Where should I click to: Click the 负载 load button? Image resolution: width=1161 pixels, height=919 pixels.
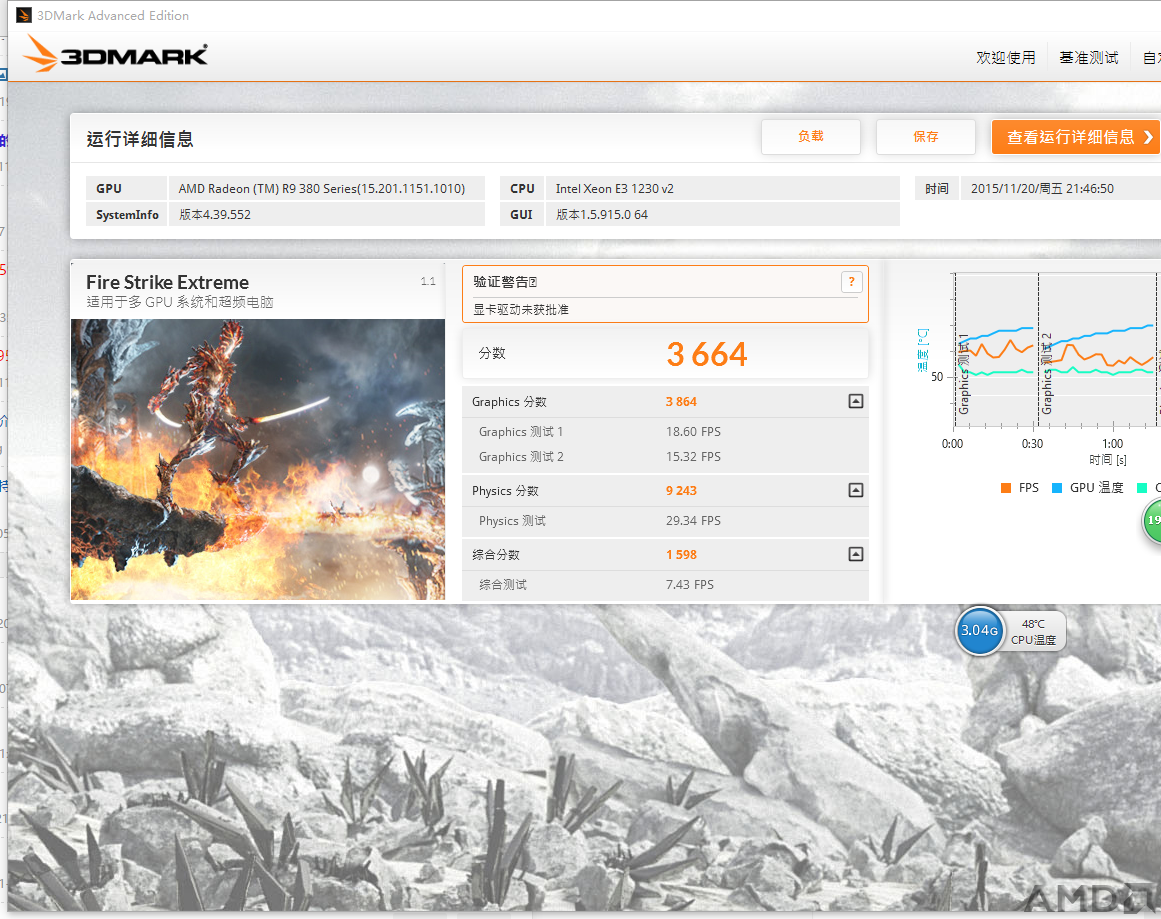point(811,136)
